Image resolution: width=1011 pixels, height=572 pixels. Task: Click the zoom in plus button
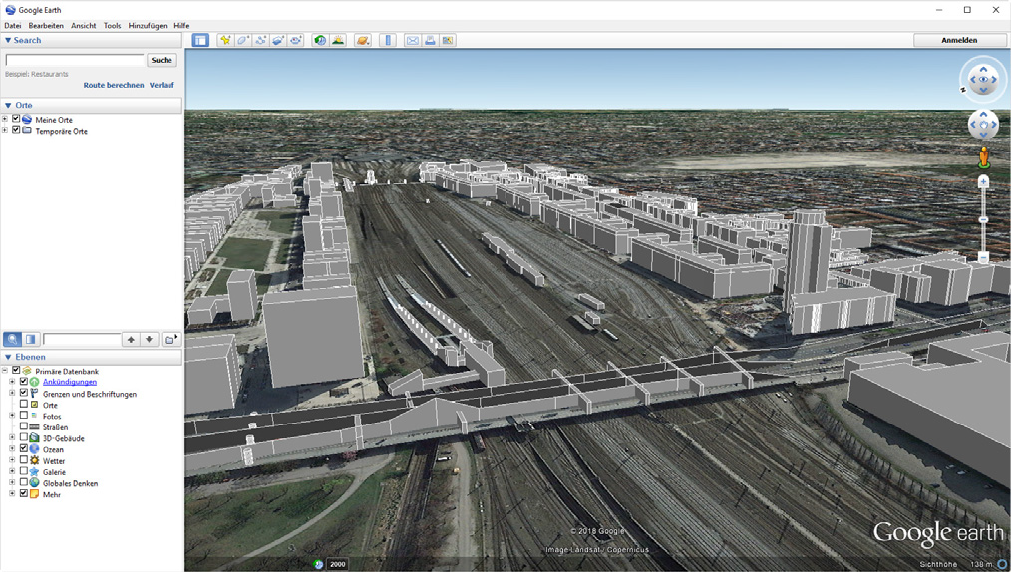(983, 182)
